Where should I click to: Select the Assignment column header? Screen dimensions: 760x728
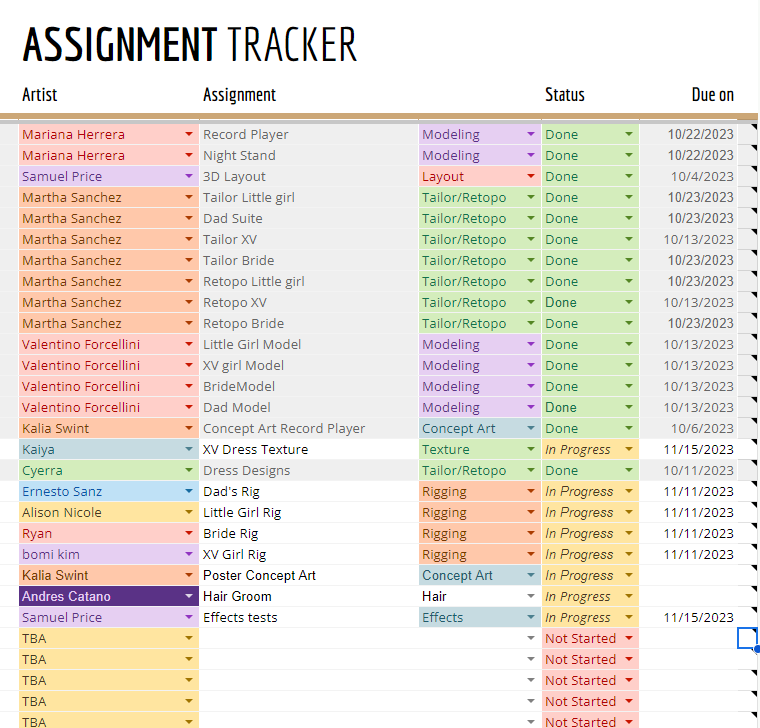pyautogui.click(x=239, y=95)
